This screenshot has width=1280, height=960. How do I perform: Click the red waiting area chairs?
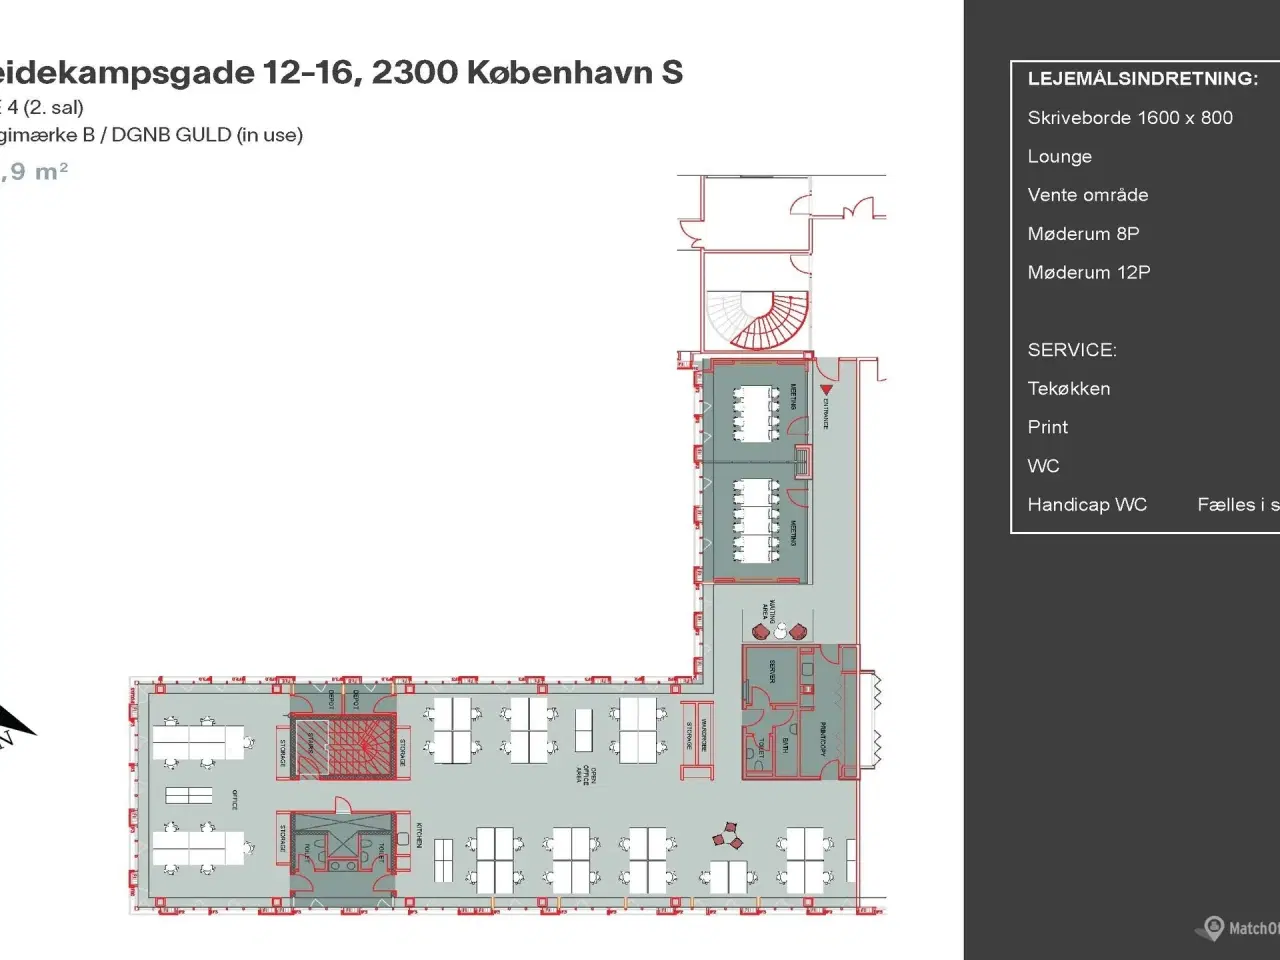(779, 631)
